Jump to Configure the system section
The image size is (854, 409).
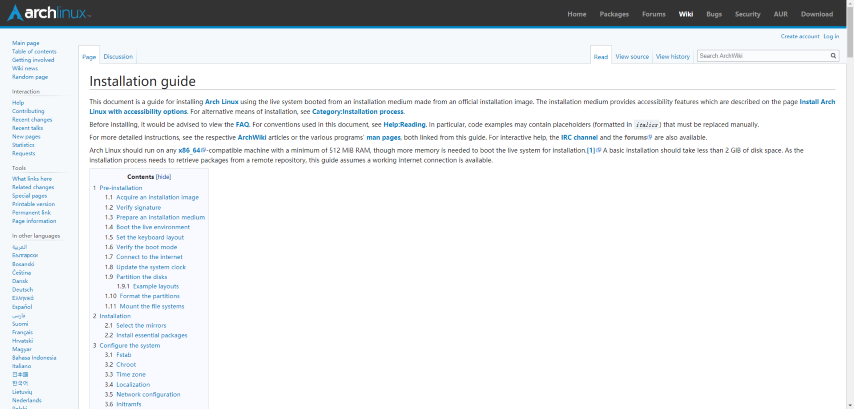pos(130,346)
